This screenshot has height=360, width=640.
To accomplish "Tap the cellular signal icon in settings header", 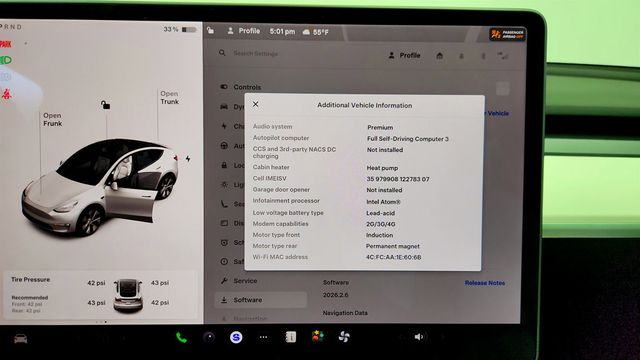I will [x=502, y=56].
